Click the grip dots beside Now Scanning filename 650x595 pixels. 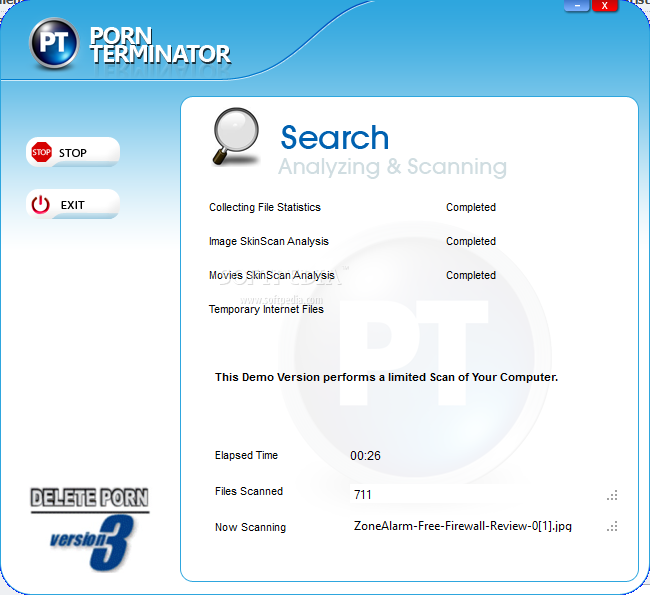pos(612,527)
